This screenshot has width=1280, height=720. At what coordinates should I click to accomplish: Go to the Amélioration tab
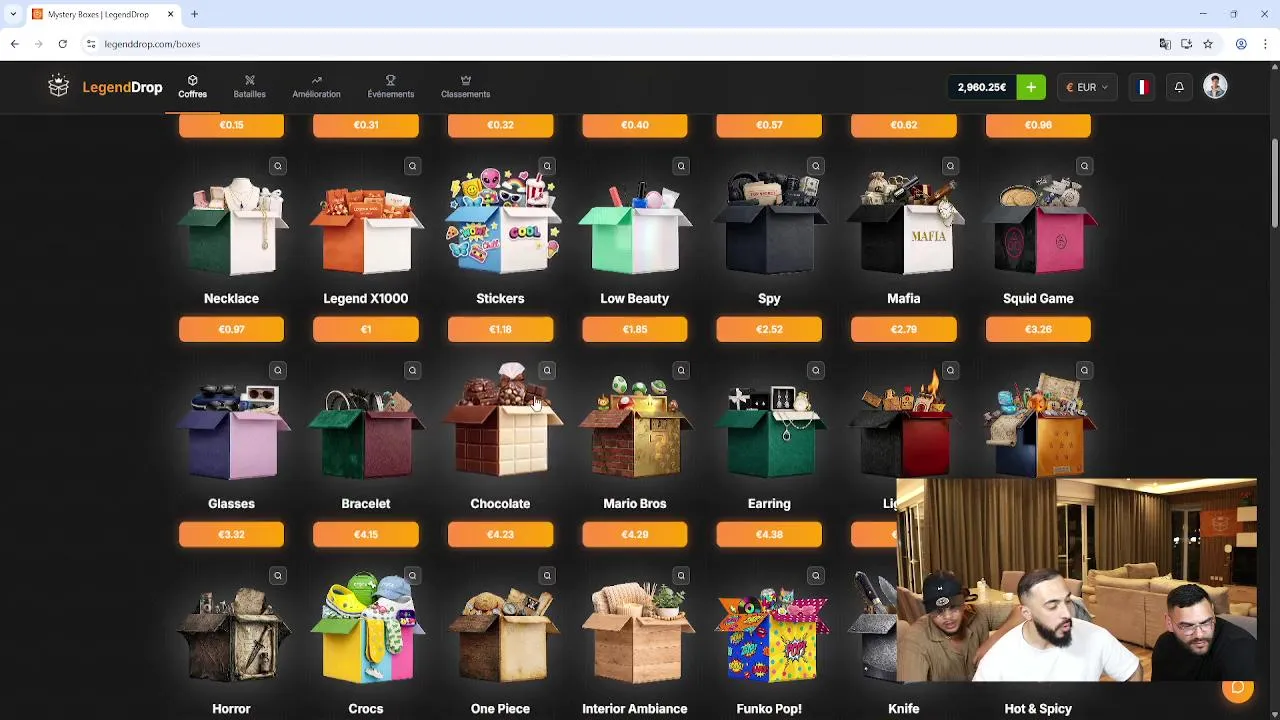click(316, 87)
